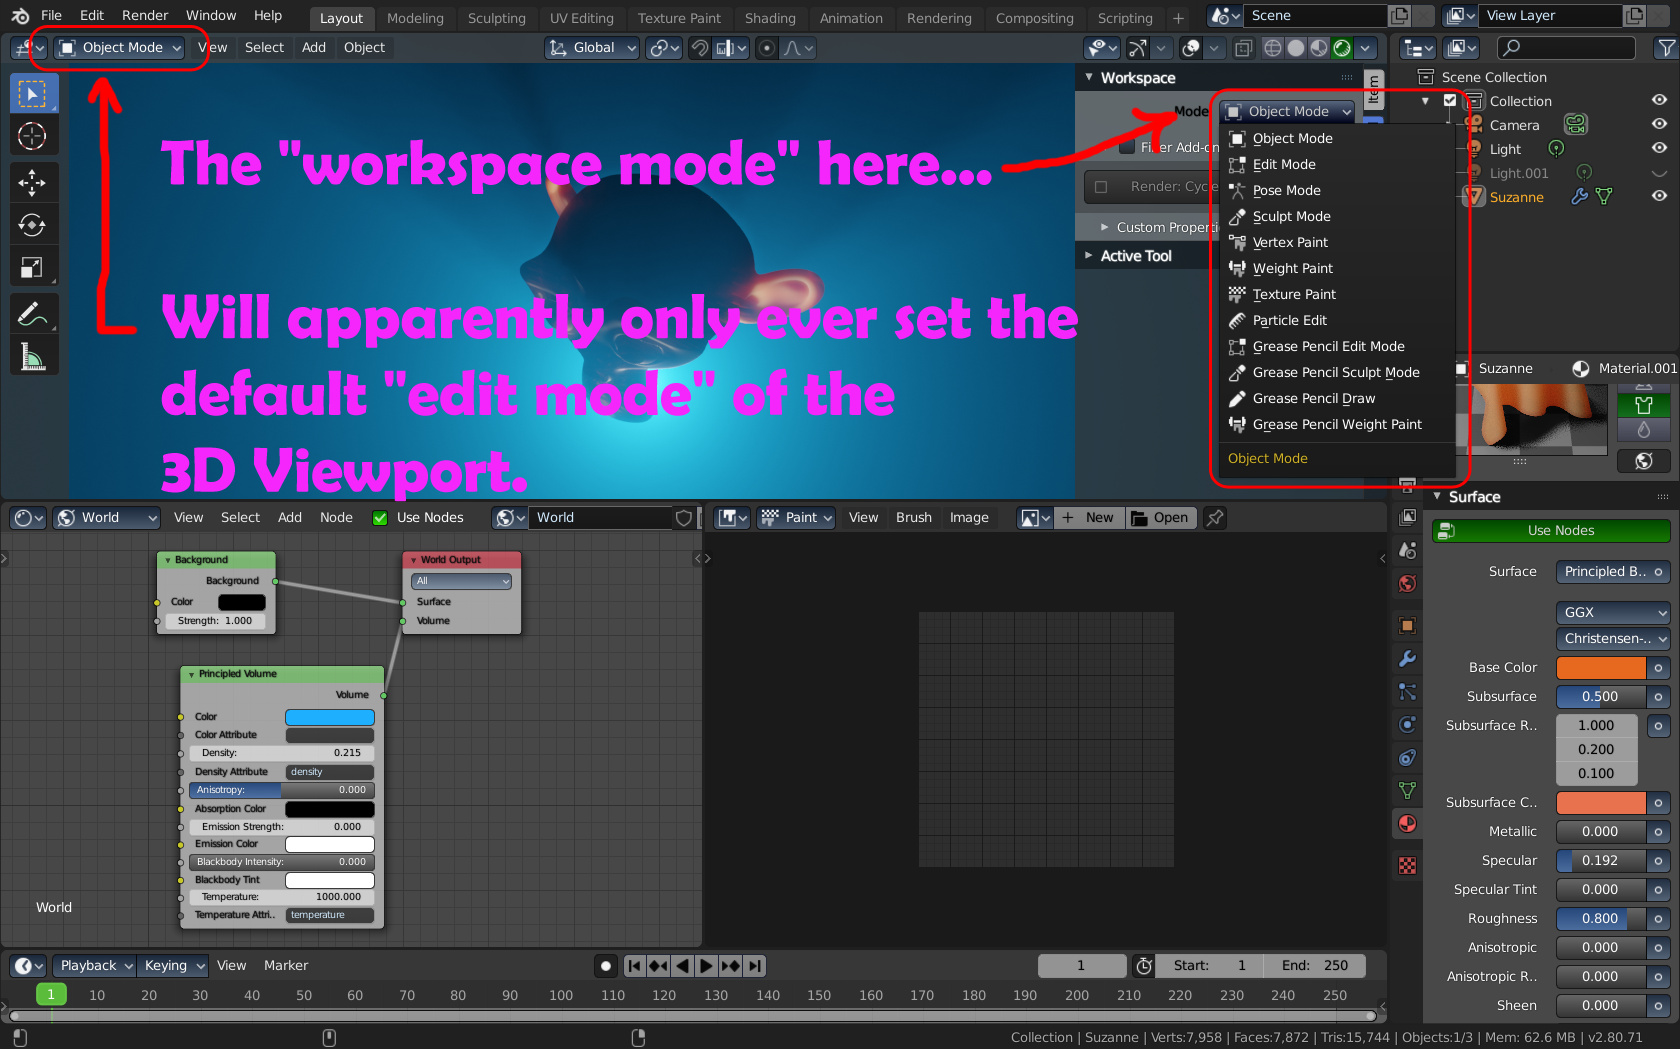Image resolution: width=1680 pixels, height=1049 pixels.
Task: Jump to timeline start frame
Action: click(634, 966)
